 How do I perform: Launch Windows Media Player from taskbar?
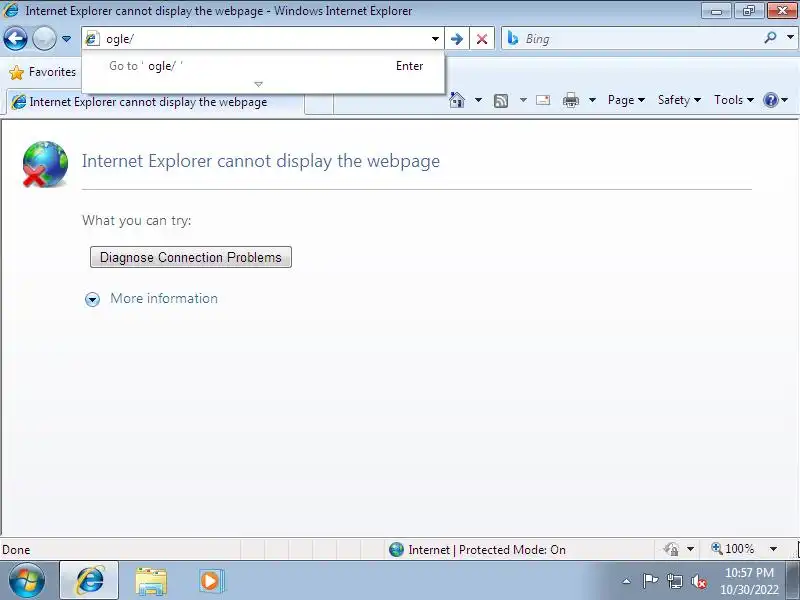coord(211,581)
